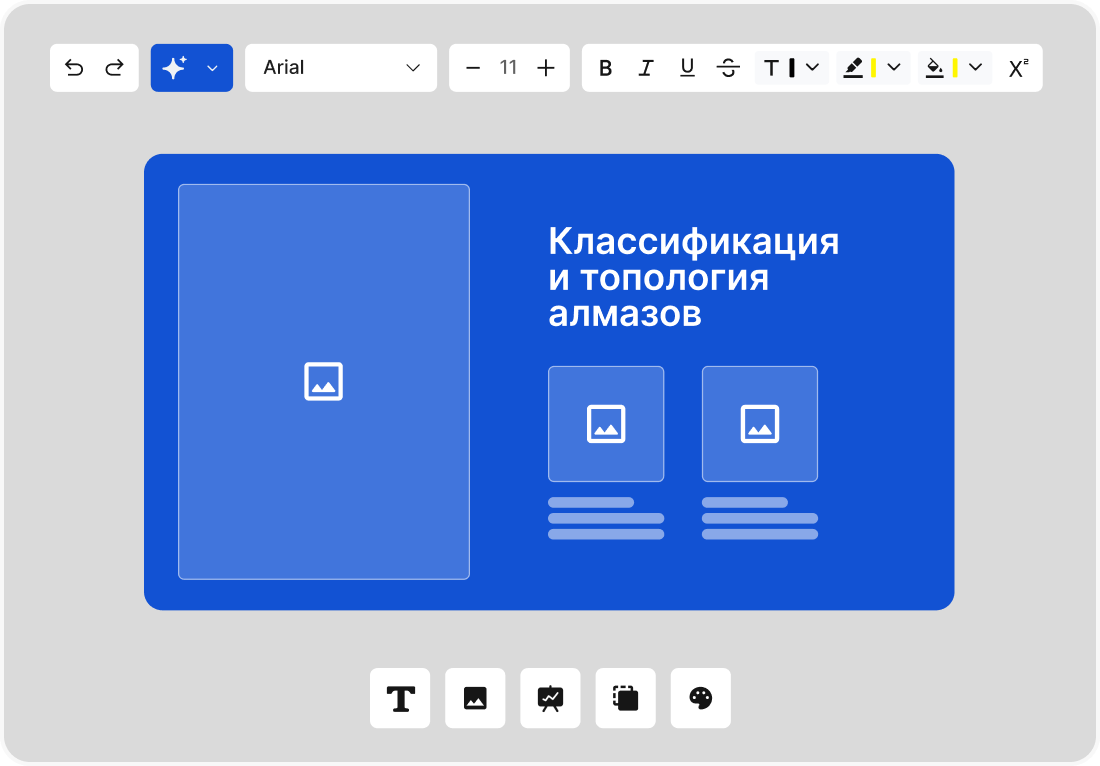Open the Arial font family dropdown

(340, 68)
